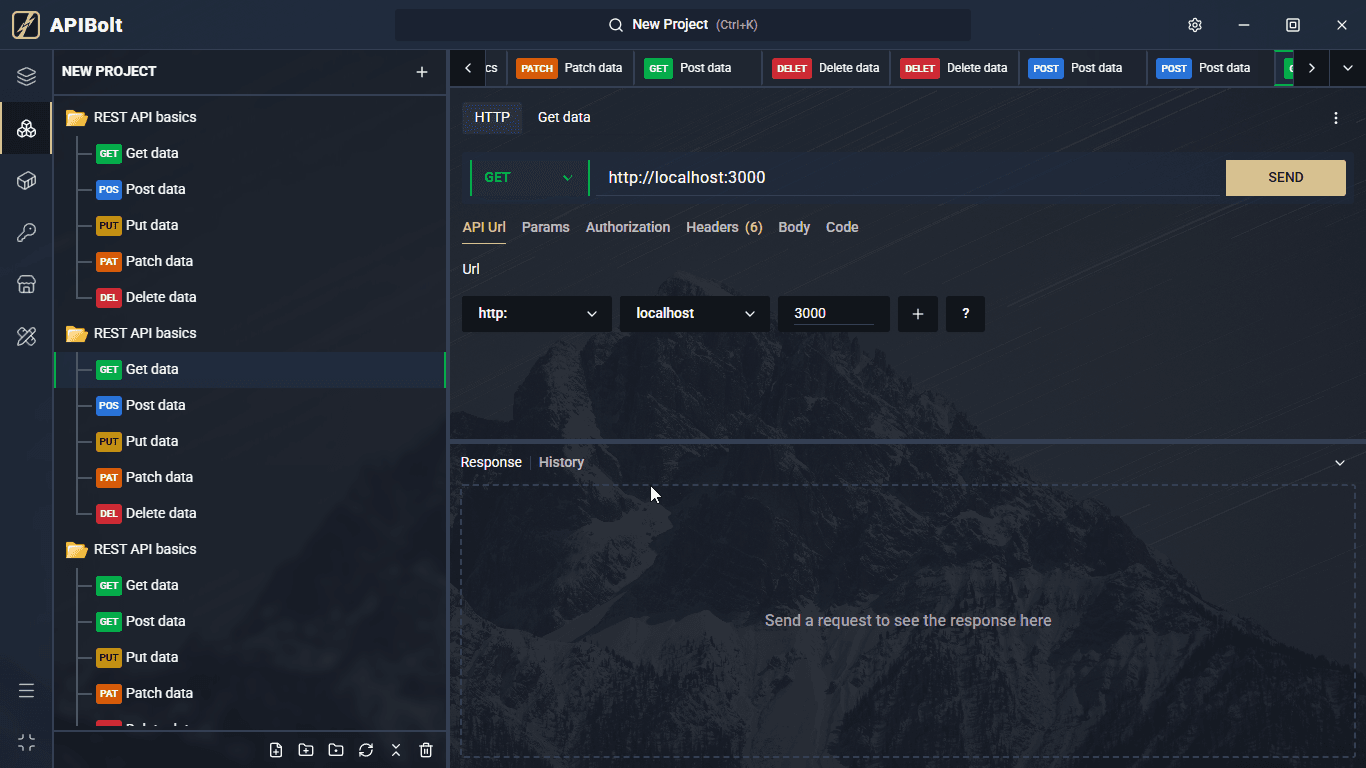Collapse all folders using the bottom toolbar icon
This screenshot has height=768, width=1366.
396,750
